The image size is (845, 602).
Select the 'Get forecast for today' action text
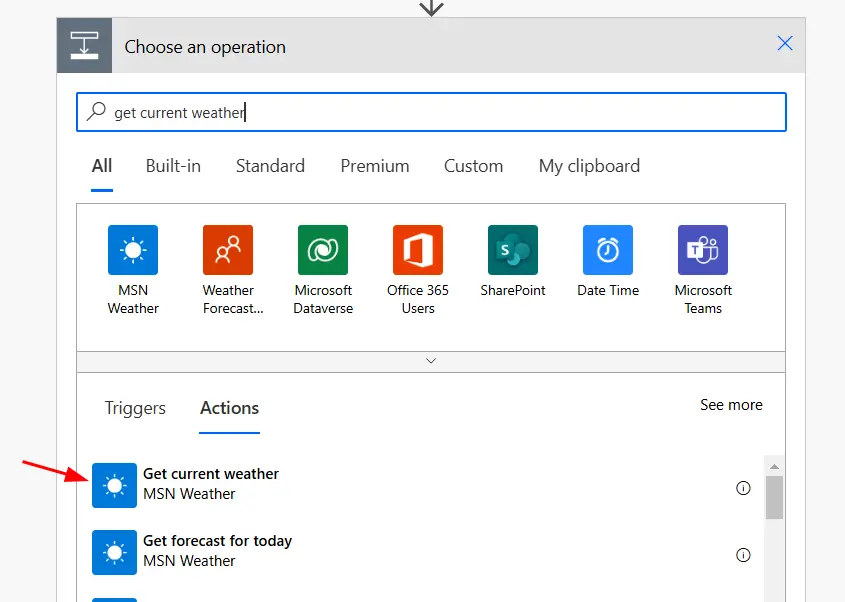217,541
